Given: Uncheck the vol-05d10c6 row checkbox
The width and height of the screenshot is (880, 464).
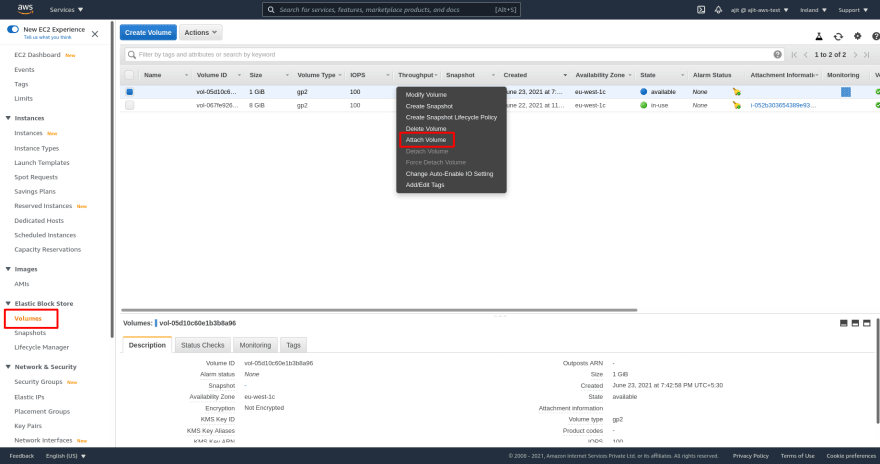Looking at the screenshot, I should click(x=130, y=91).
